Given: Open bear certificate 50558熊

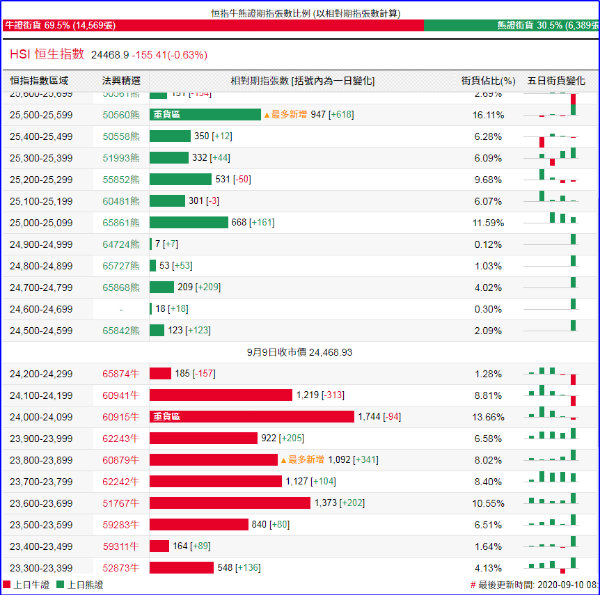Looking at the screenshot, I should (121, 137).
